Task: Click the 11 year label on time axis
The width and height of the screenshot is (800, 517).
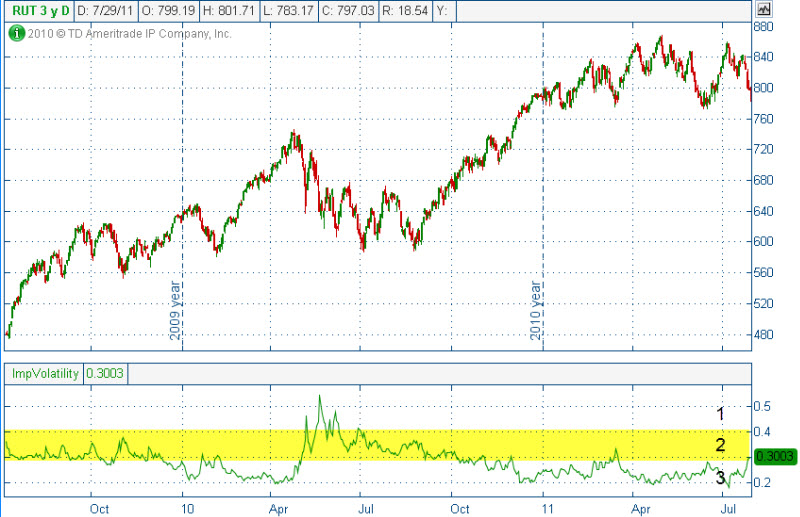Action: 547,509
